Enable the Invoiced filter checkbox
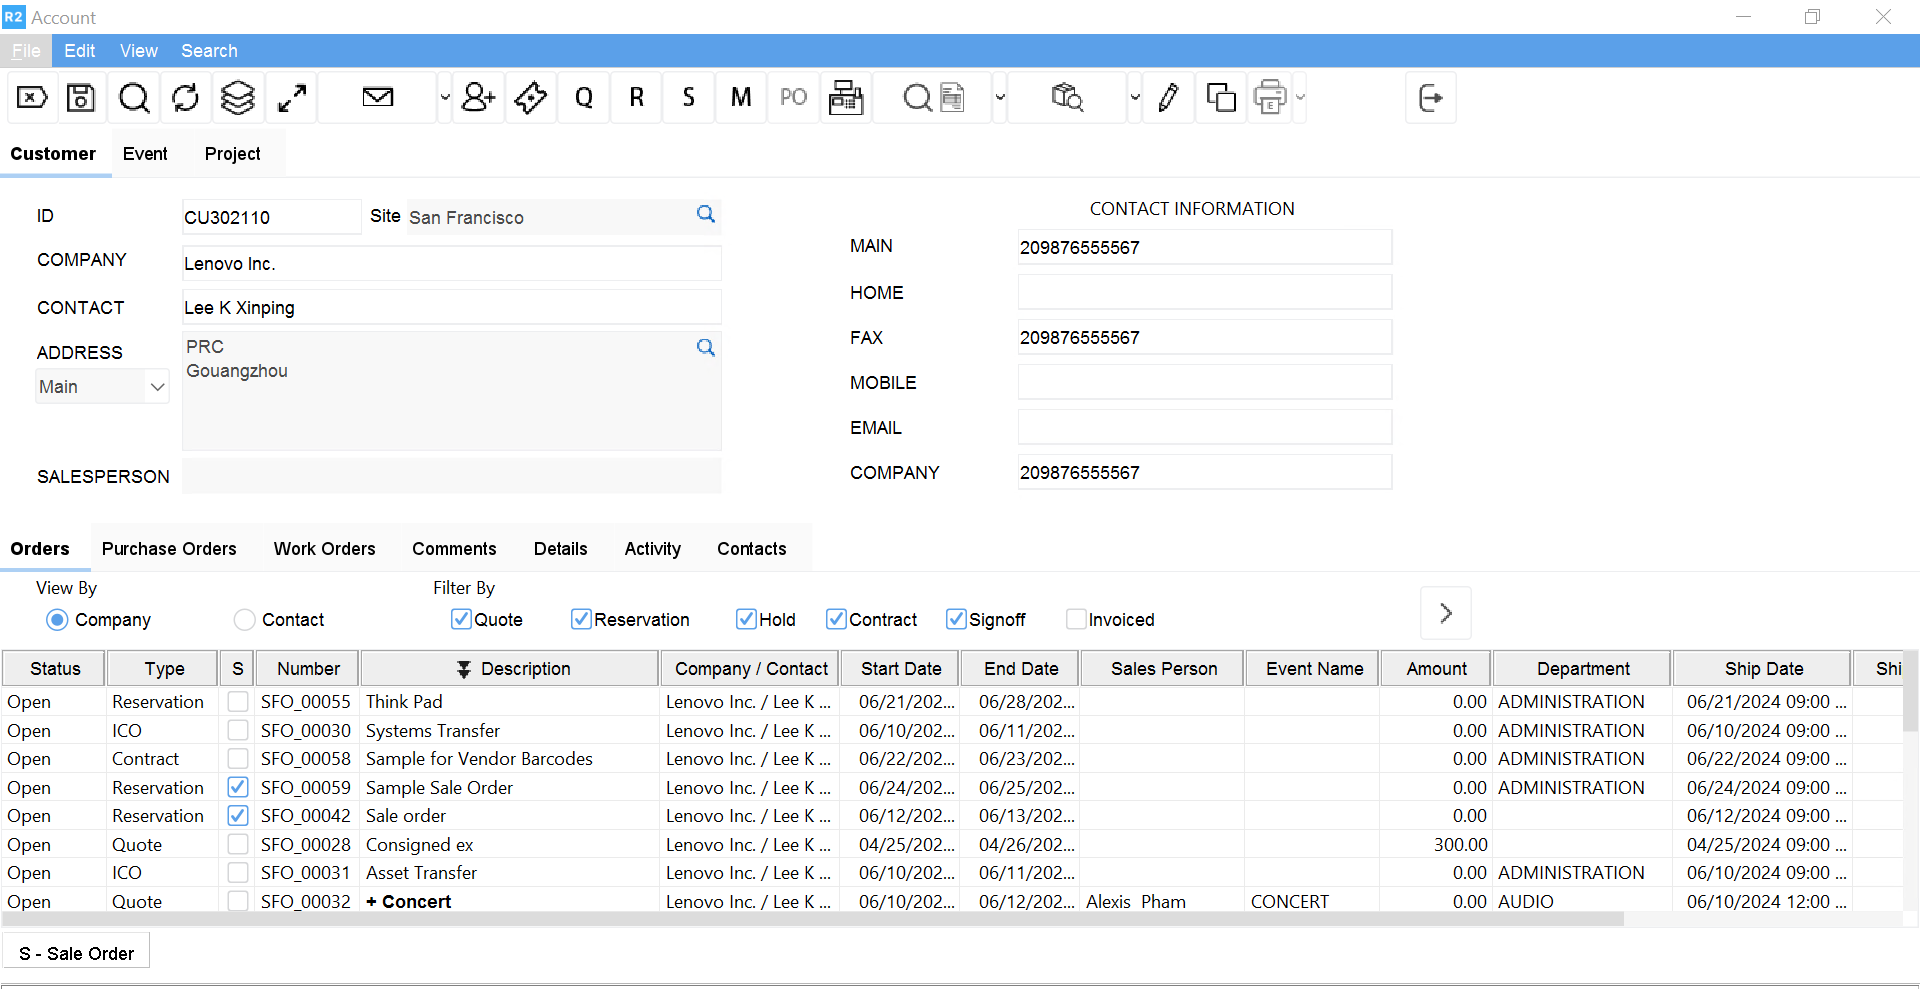 pyautogui.click(x=1076, y=620)
